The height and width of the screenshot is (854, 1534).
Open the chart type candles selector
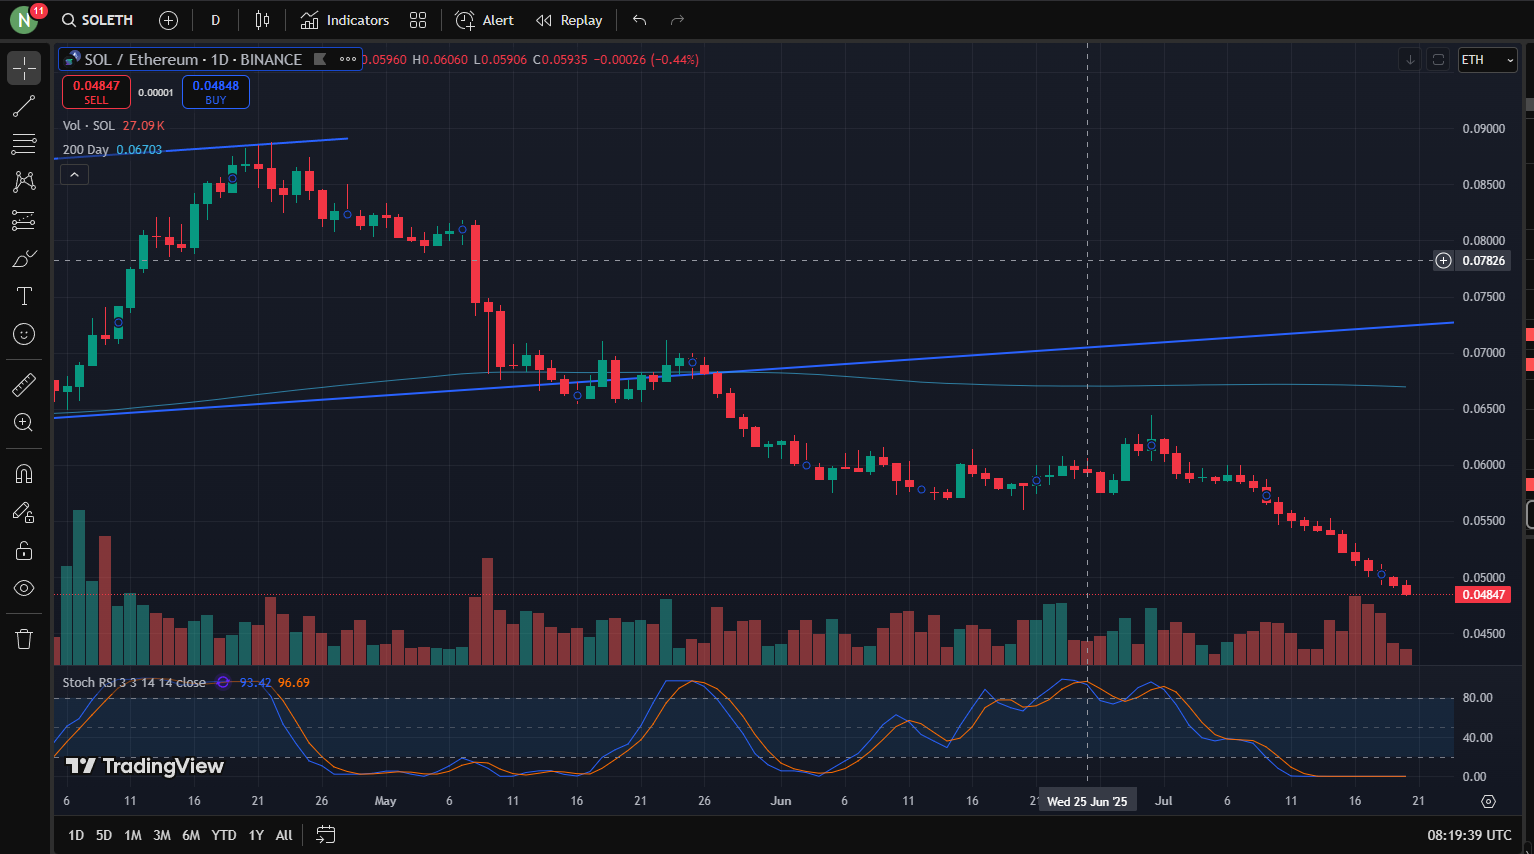click(x=262, y=20)
